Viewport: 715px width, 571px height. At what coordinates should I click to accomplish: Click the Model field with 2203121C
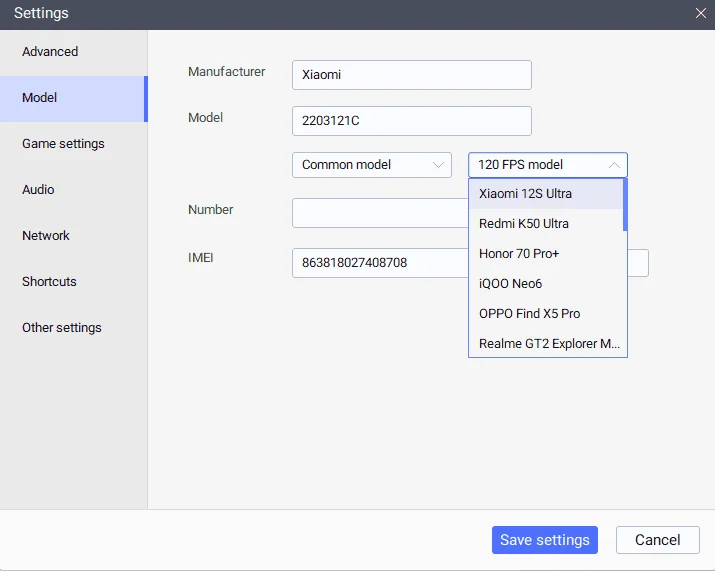point(412,121)
